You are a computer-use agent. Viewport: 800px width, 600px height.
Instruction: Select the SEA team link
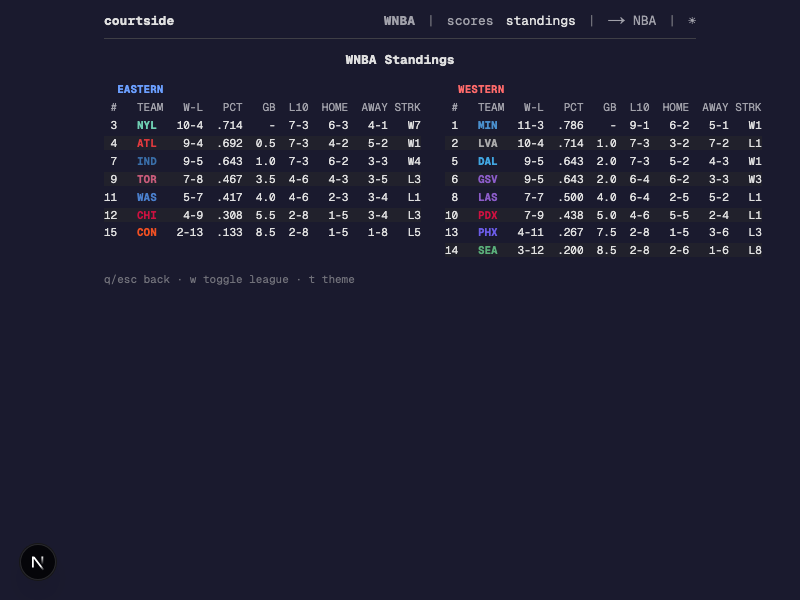tap(487, 250)
